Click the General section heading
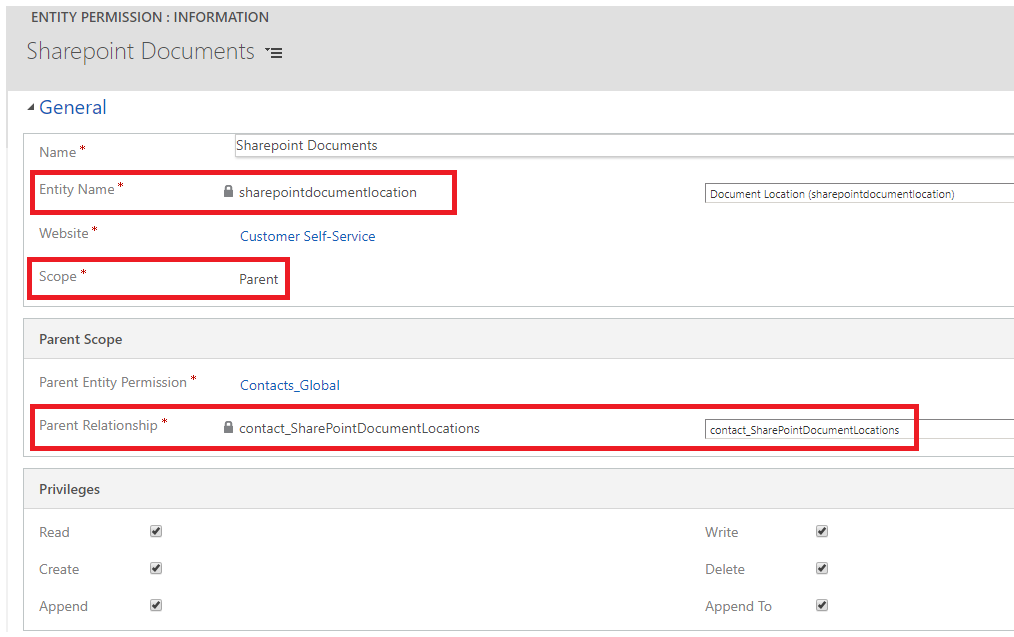 tap(72, 107)
